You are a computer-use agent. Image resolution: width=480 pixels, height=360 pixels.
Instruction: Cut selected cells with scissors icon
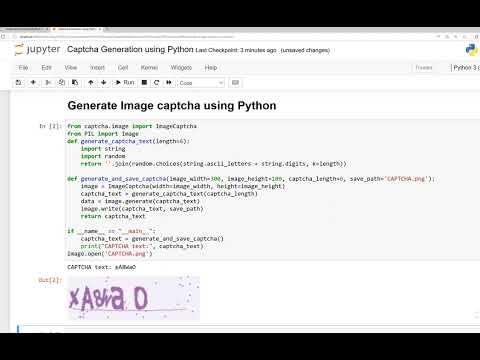48,82
